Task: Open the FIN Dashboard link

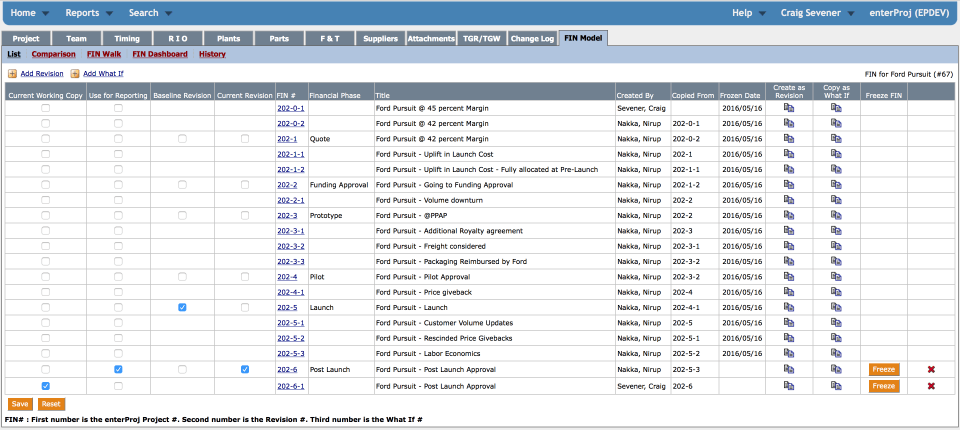Action: (x=160, y=54)
